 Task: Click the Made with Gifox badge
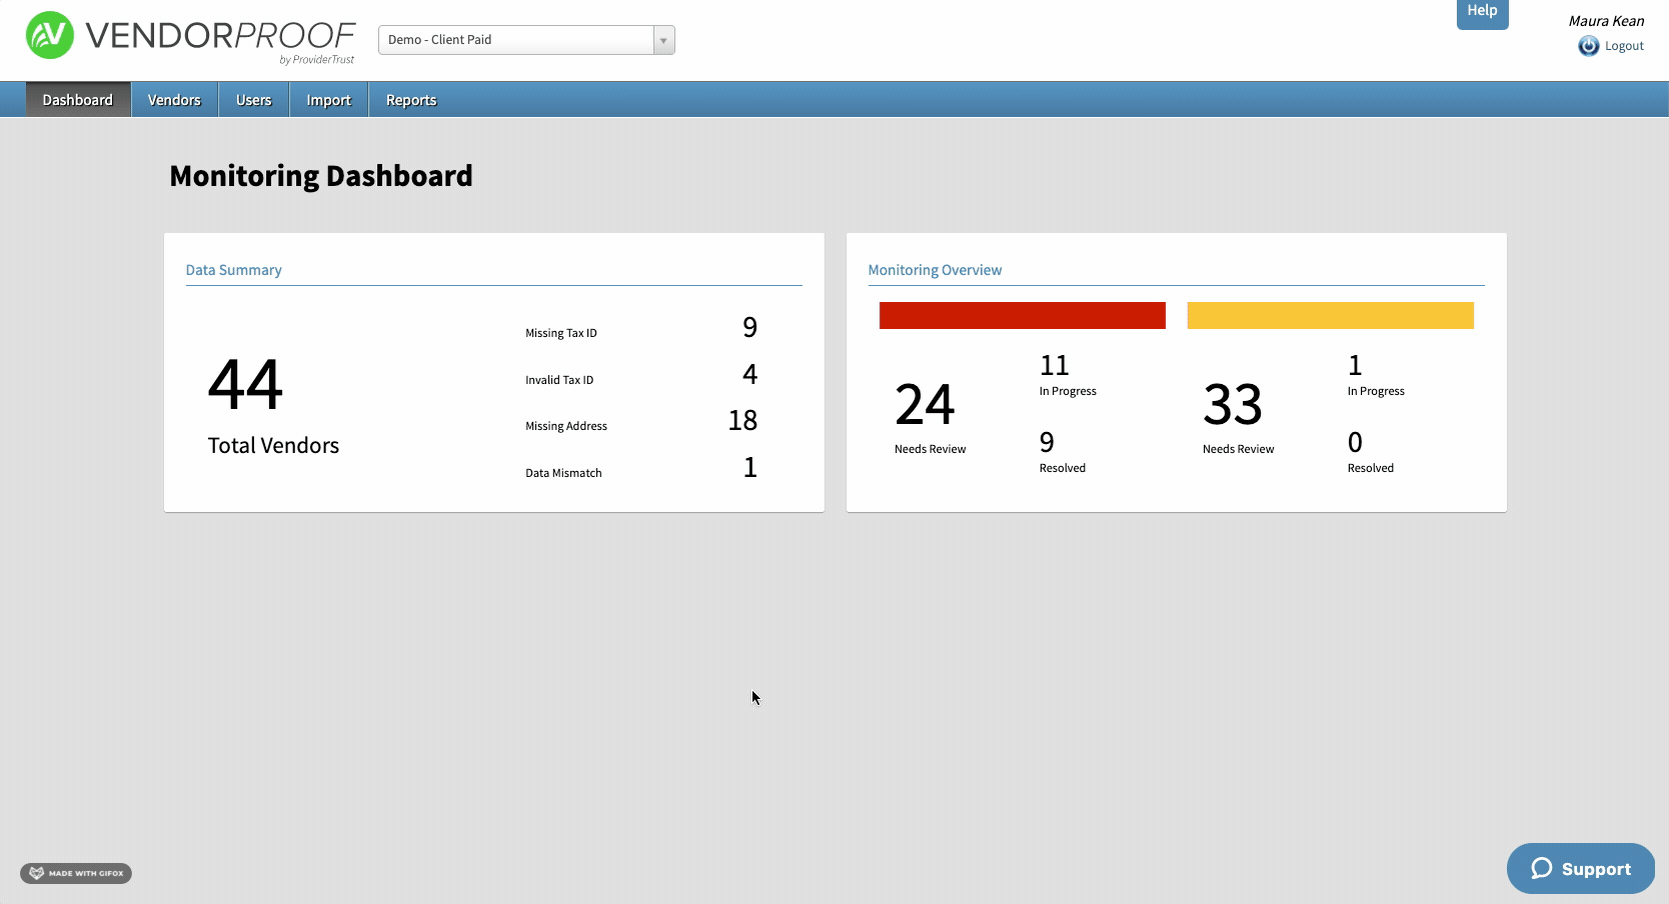(x=76, y=873)
